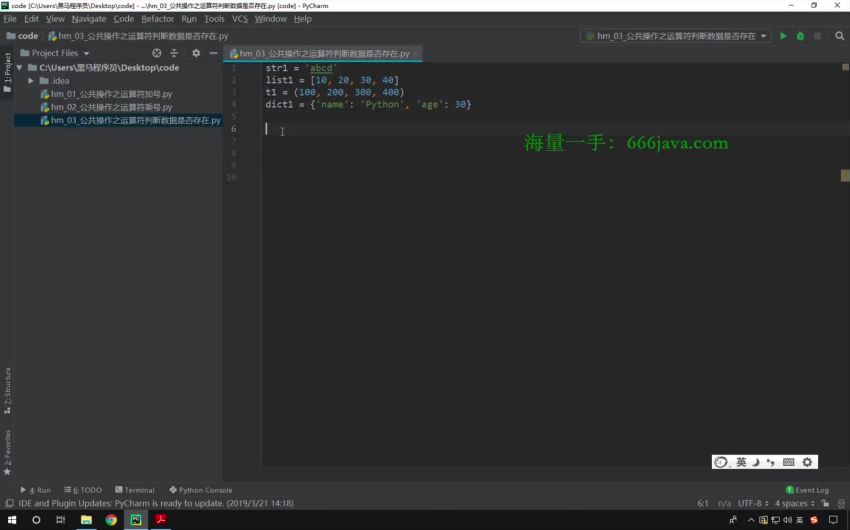Start debugging with the green bug icon
850x530 pixels.
(x=800, y=36)
